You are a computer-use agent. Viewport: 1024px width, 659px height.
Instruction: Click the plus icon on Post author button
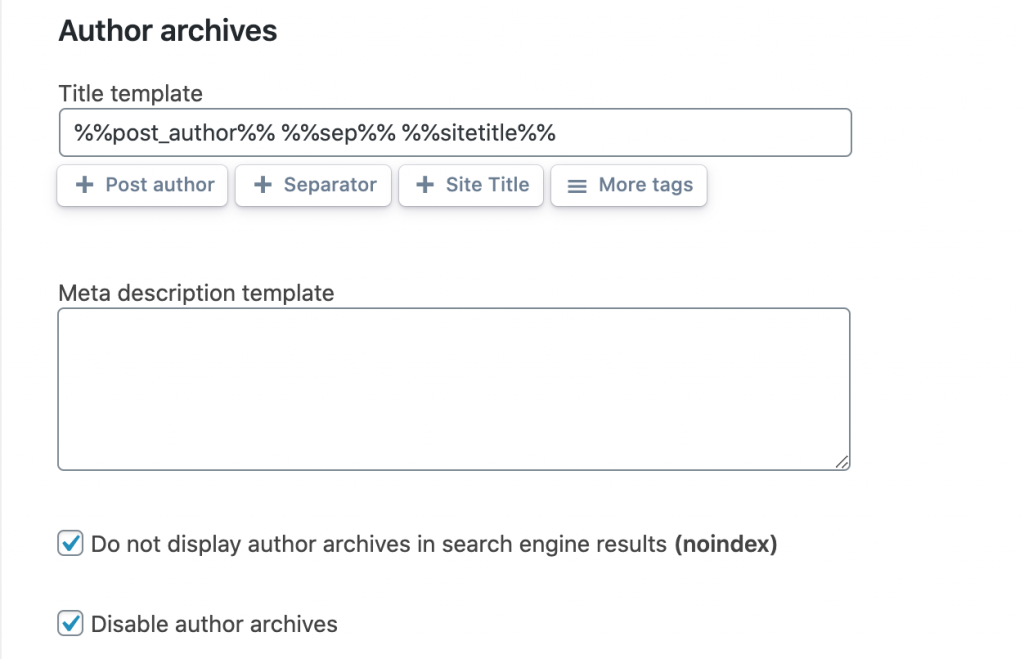pyautogui.click(x=85, y=185)
